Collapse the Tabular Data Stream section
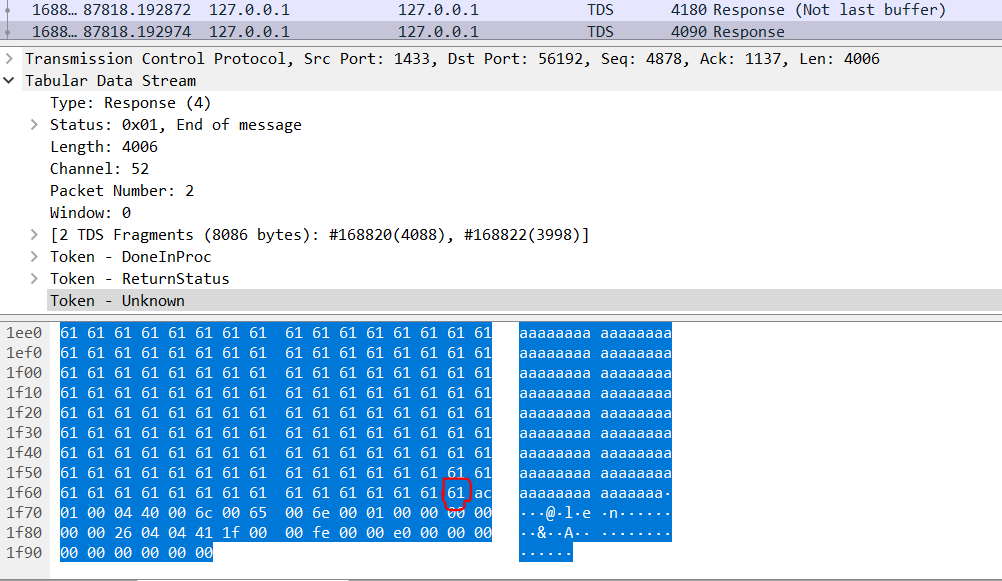The height and width of the screenshot is (581, 1002). coord(9,81)
